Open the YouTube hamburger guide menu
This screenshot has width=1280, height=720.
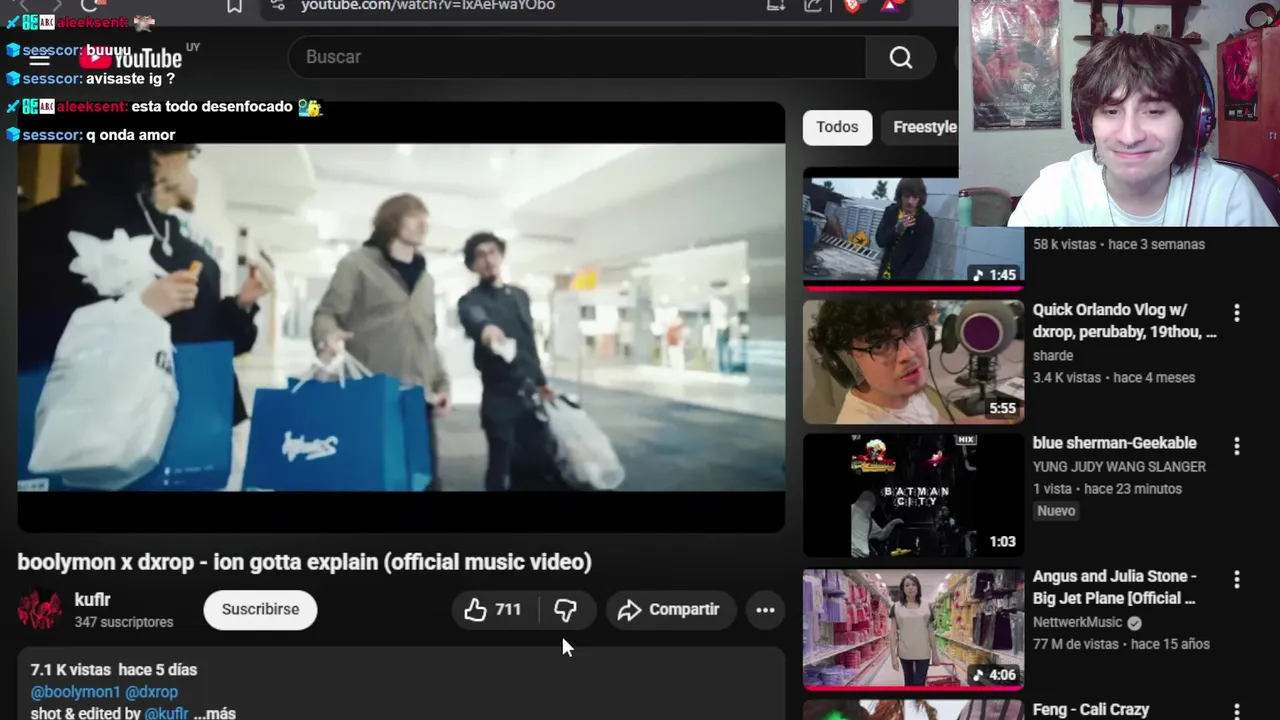tap(39, 58)
